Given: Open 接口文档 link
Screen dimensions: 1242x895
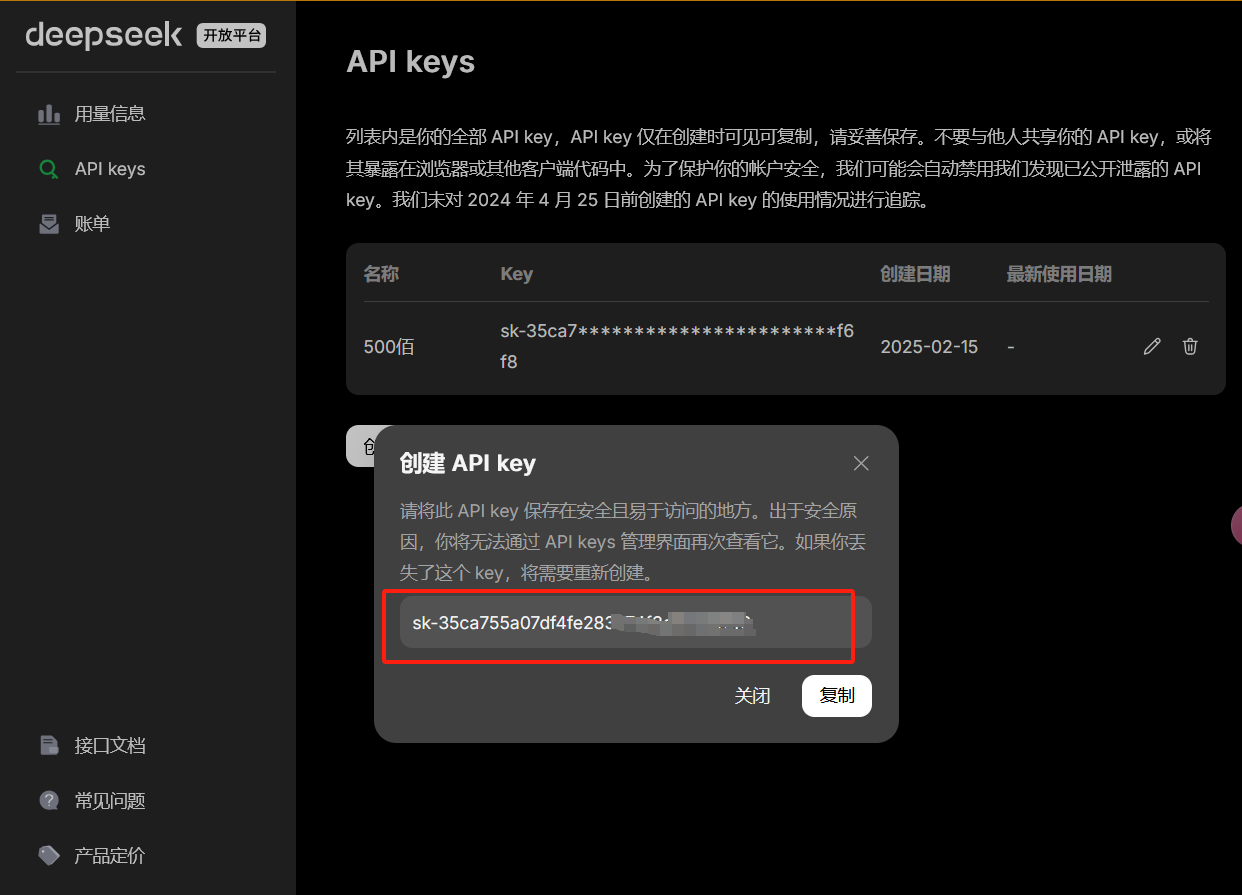Looking at the screenshot, I should 110,746.
